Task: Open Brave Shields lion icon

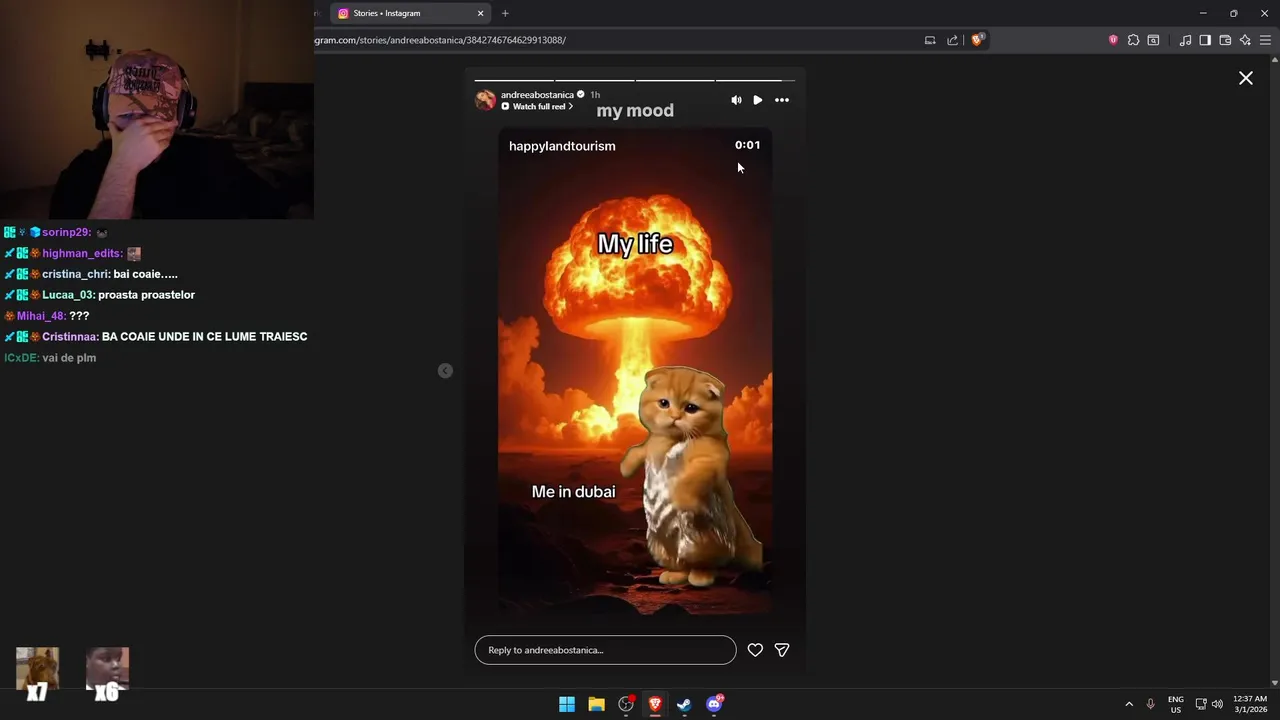Action: coord(977,40)
